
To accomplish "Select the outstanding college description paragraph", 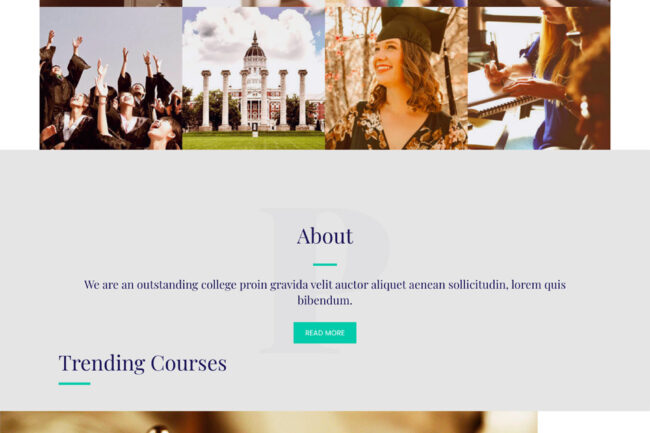I will tap(325, 292).
